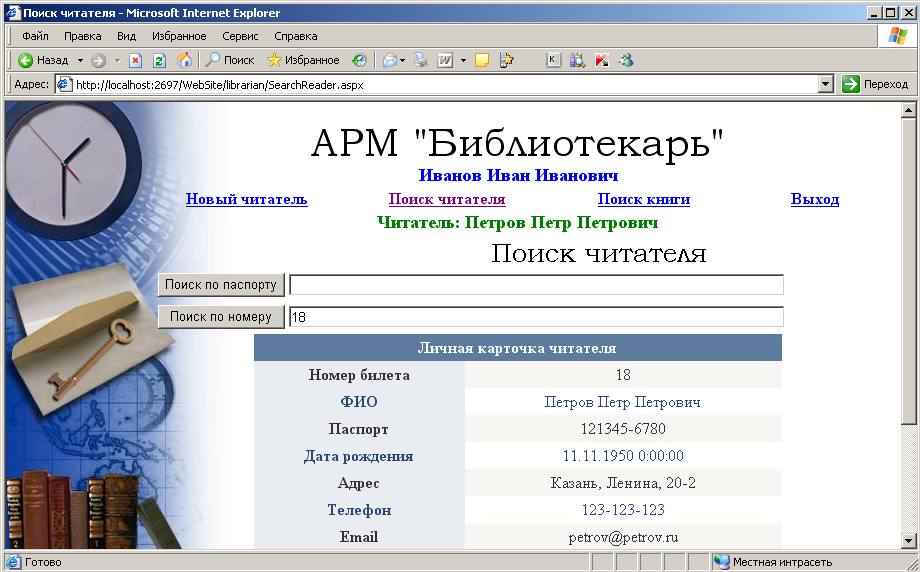Expand the Word edit dropdown arrow

click(x=463, y=60)
